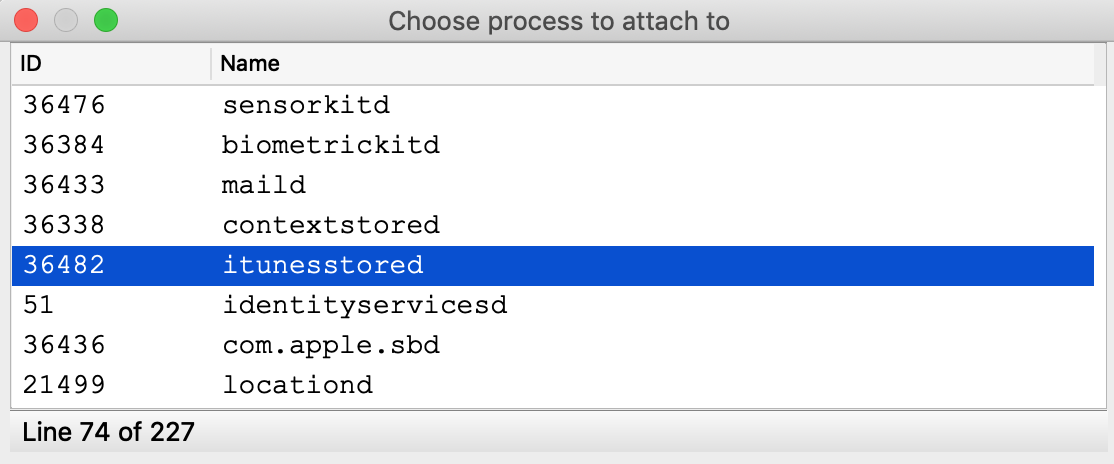
Task: Choose the biometrickitd process entry
Action: click(x=330, y=145)
